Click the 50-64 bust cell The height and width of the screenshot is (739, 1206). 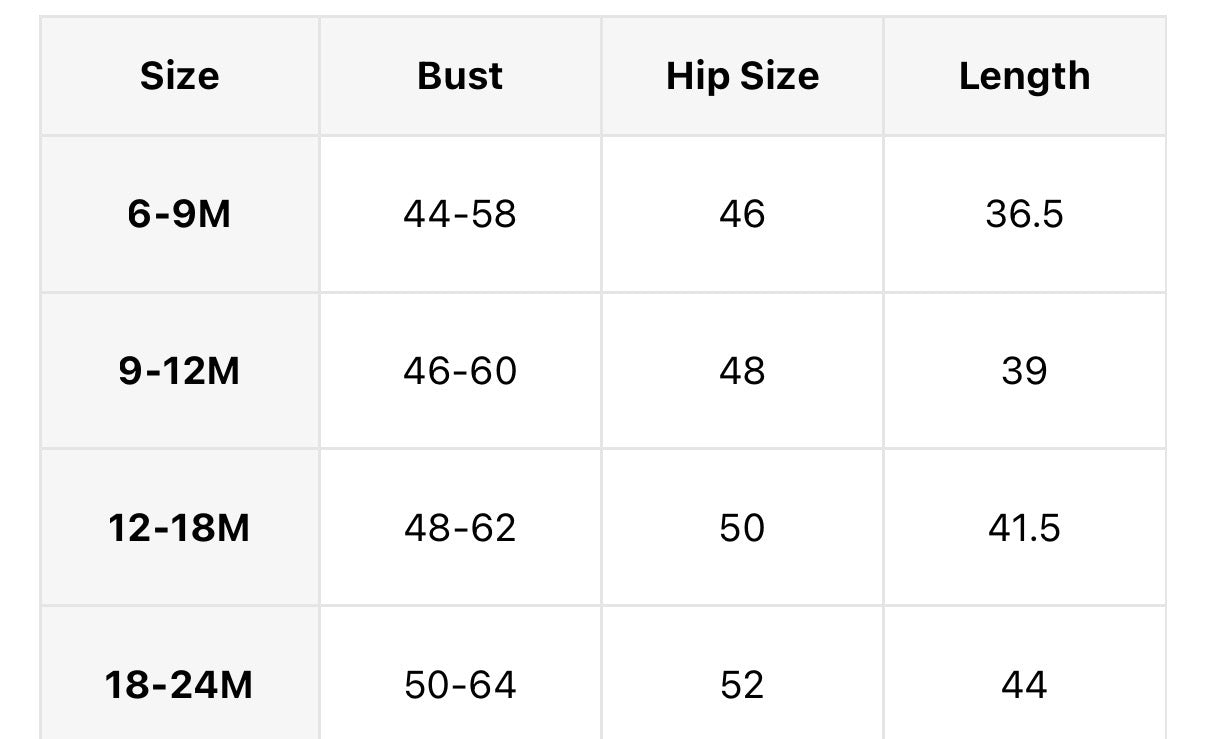coord(460,685)
